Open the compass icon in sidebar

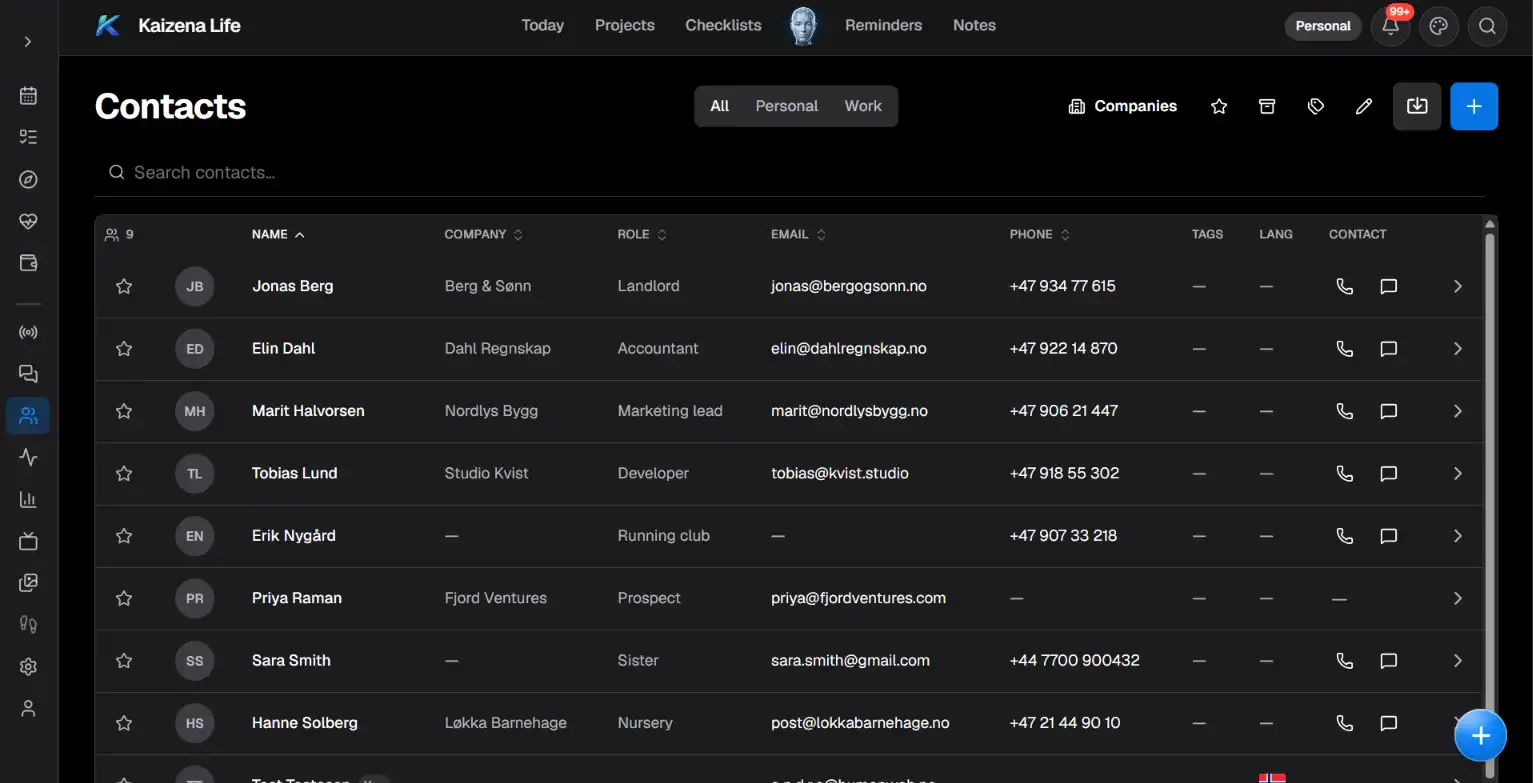tap(28, 180)
